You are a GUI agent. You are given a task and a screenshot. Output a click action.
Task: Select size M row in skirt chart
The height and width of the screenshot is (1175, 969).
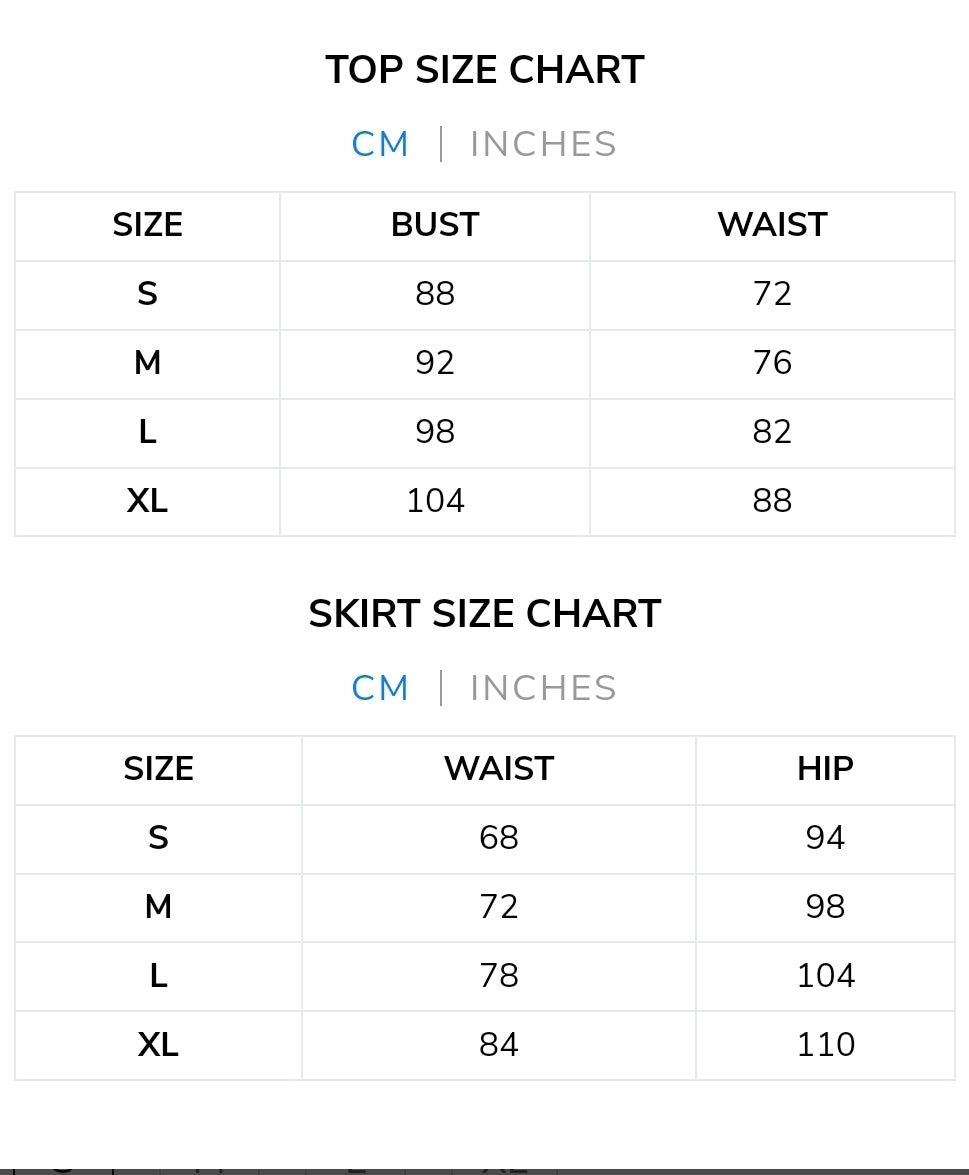(x=158, y=907)
